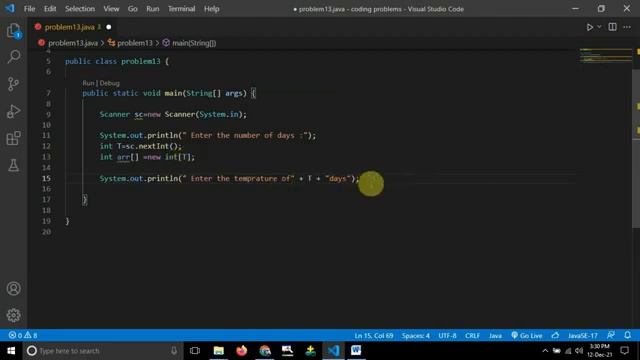Open the Accounts menu icon
This screenshot has width=640, height=360.
point(13,289)
